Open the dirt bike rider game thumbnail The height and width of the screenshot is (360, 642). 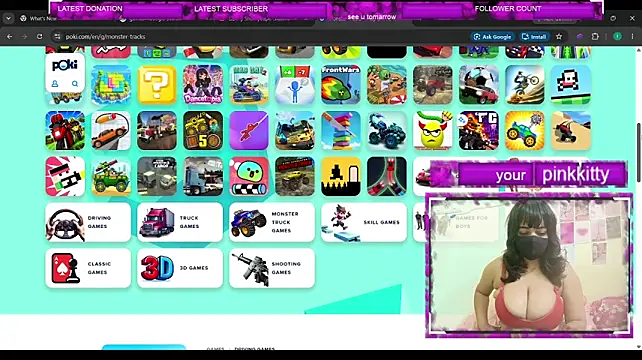pos(524,84)
